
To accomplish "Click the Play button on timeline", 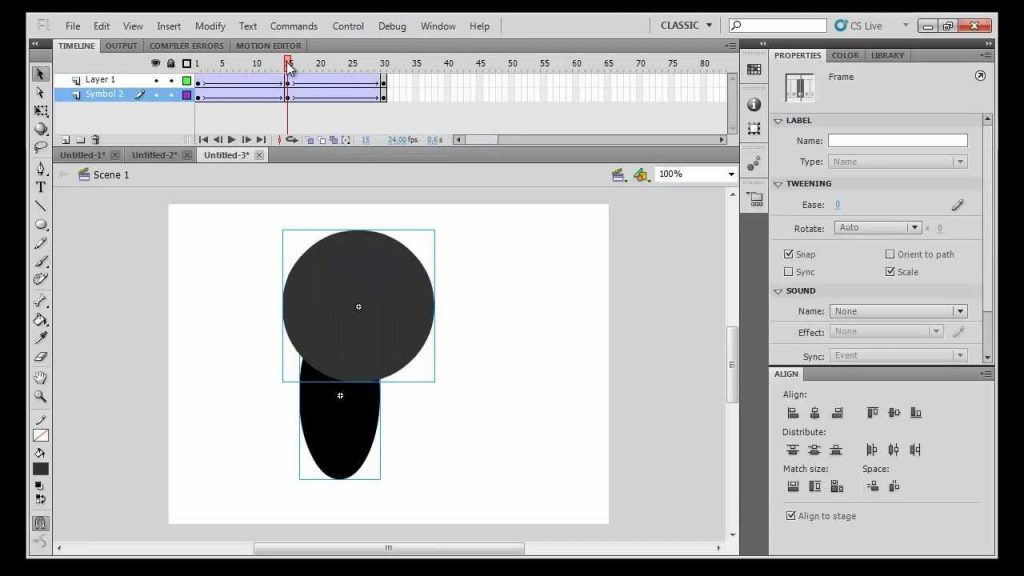I will pos(232,140).
